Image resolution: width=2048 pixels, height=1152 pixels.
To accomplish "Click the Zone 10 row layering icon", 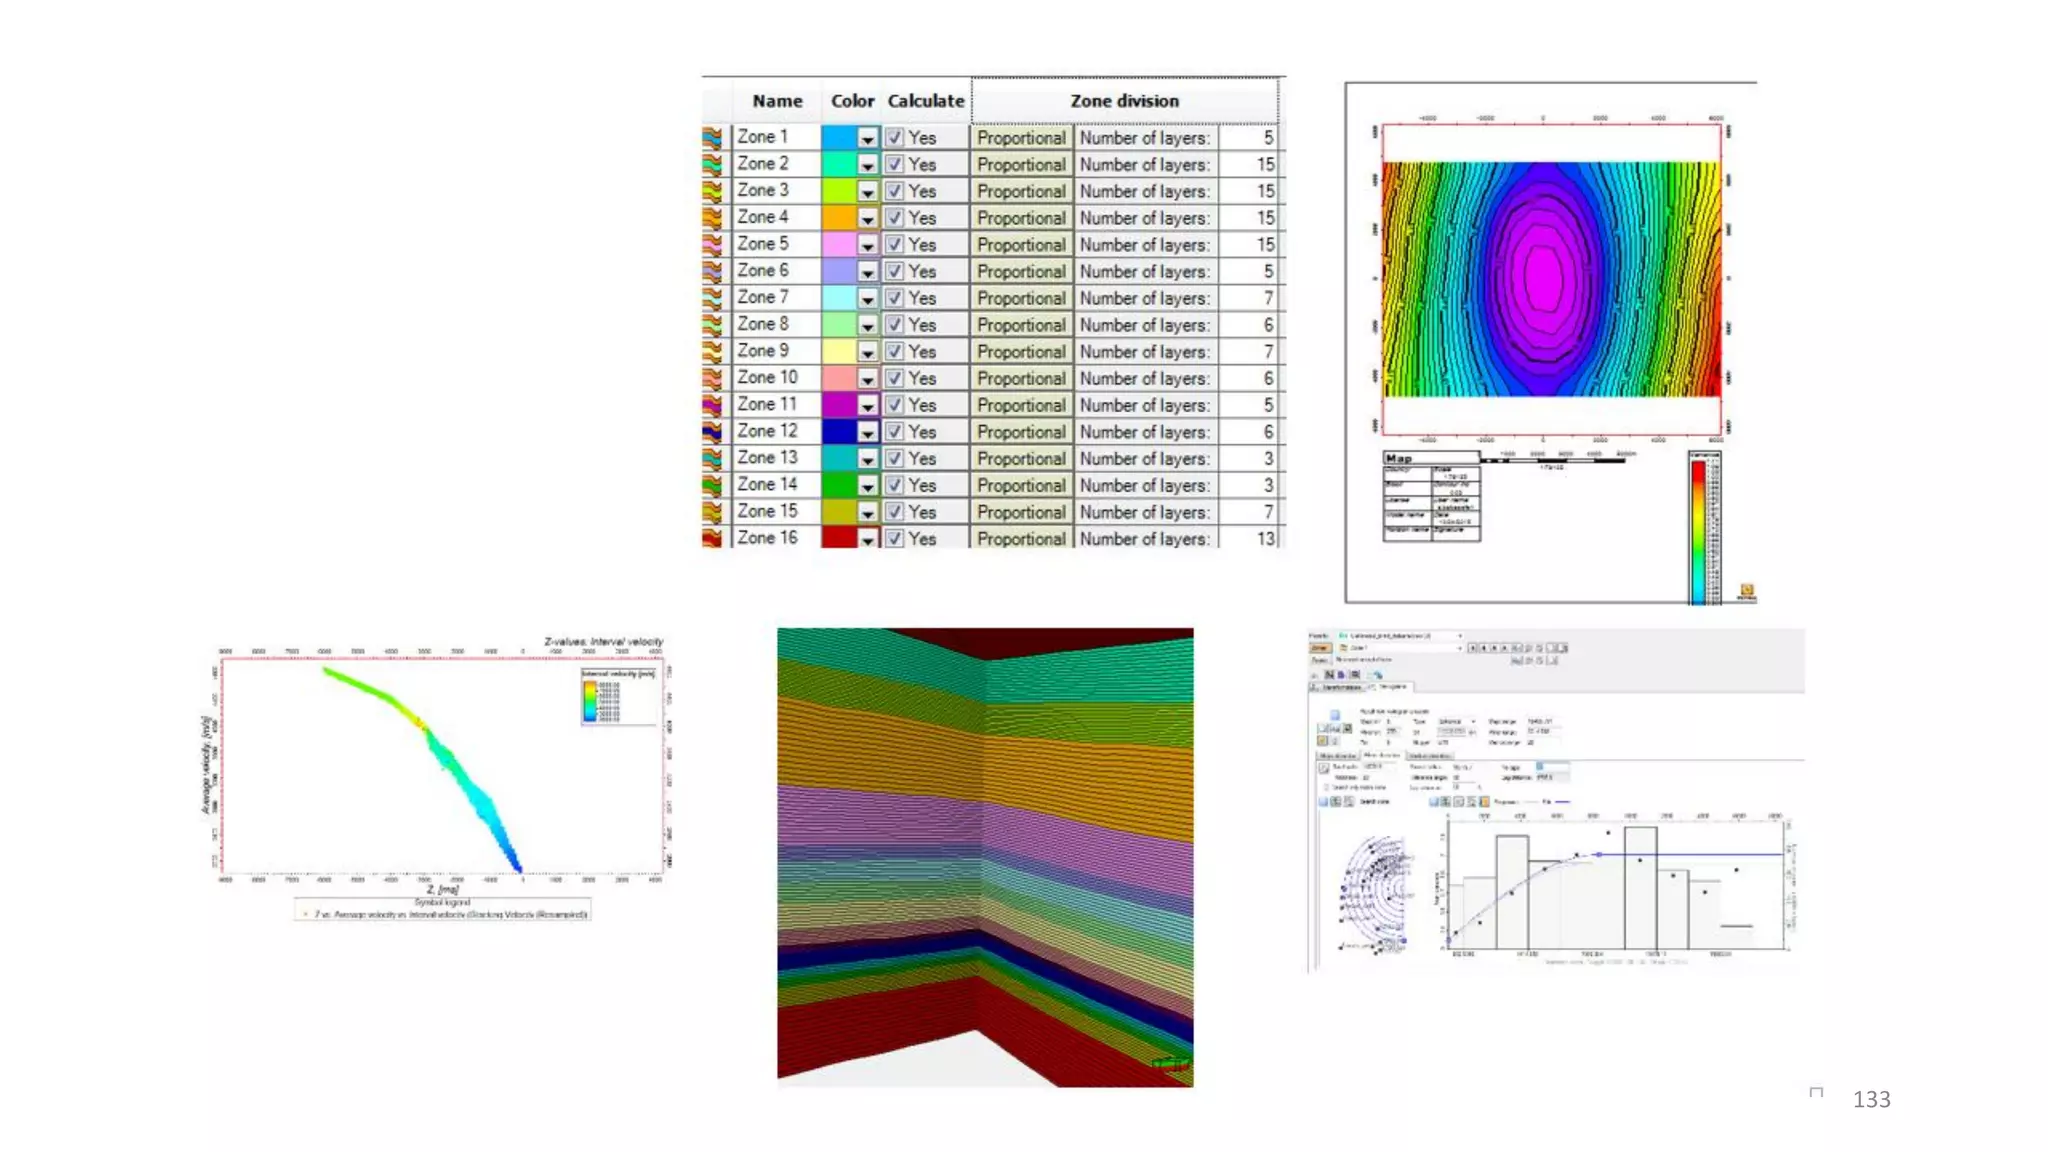I will tap(712, 378).
